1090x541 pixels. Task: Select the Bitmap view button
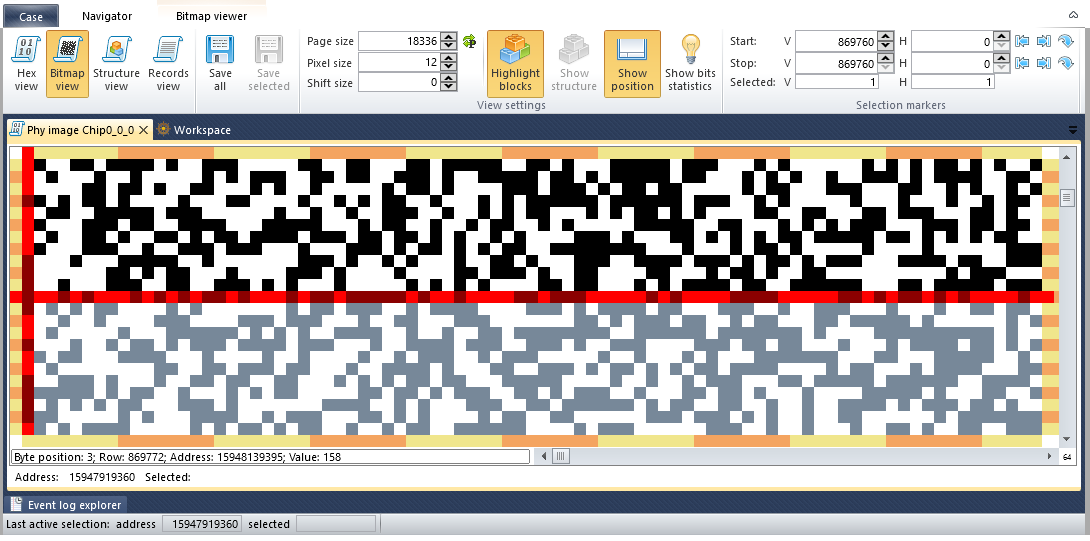point(67,64)
